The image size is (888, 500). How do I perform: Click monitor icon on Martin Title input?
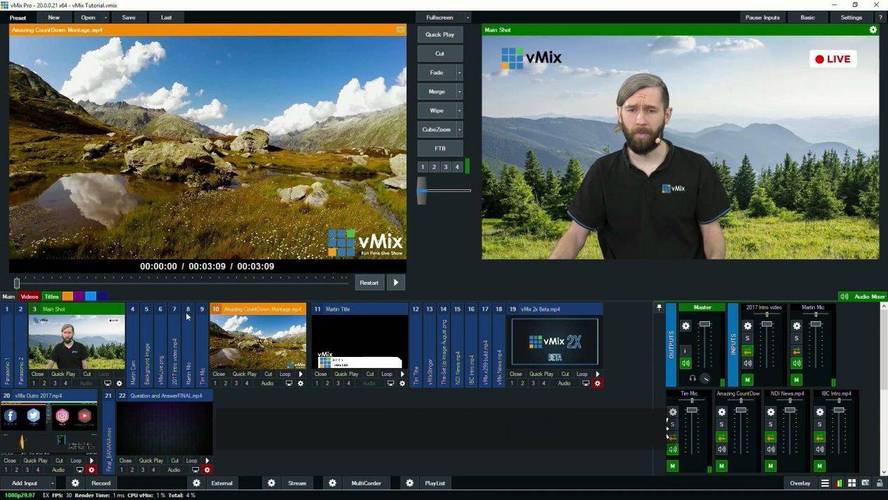(x=391, y=383)
